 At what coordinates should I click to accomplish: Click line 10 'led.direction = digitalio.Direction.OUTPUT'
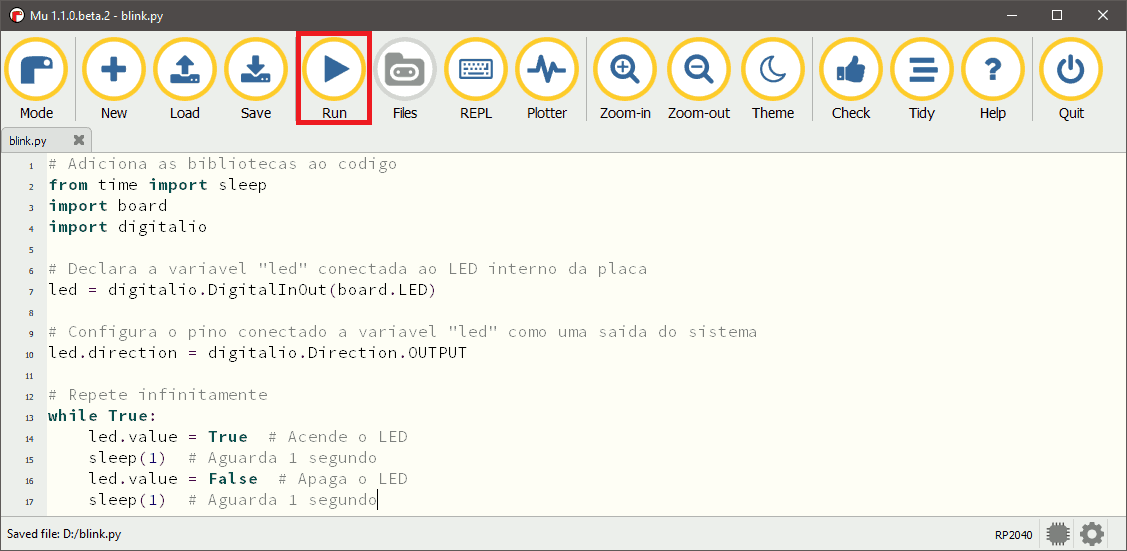pyautogui.click(x=257, y=353)
